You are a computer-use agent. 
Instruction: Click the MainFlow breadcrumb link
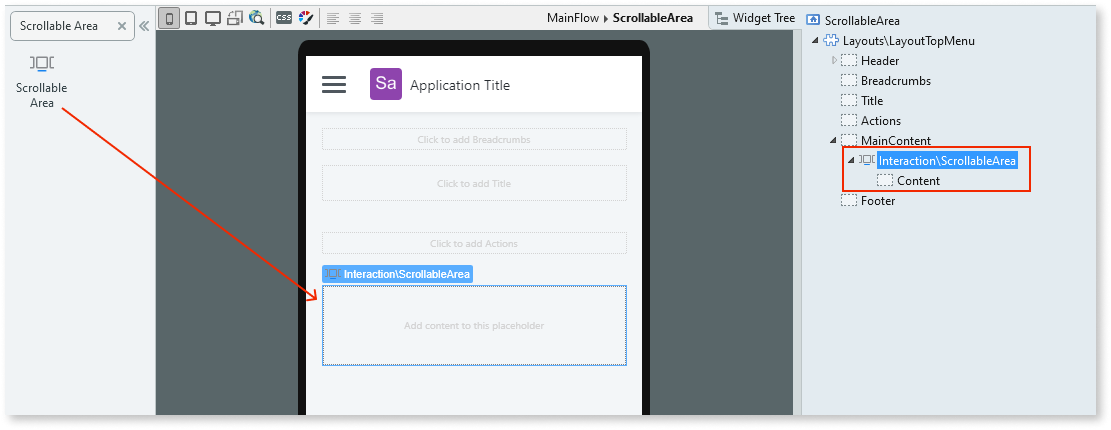[x=574, y=18]
